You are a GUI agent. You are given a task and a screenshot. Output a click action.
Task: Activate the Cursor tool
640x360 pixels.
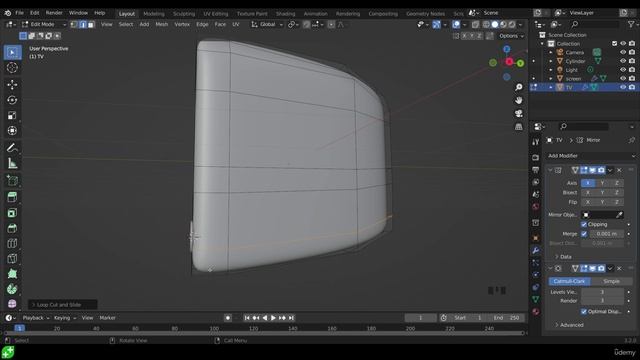pos(12,68)
